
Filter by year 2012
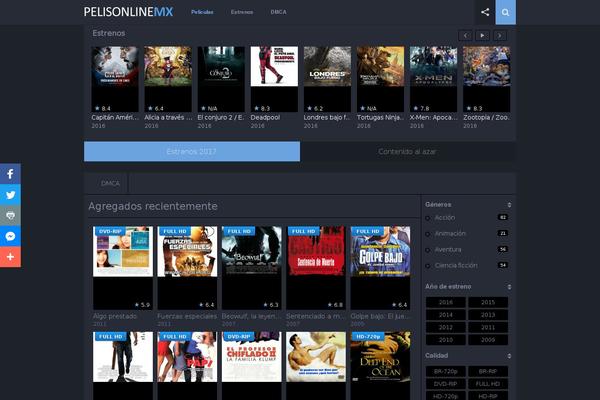pos(445,328)
